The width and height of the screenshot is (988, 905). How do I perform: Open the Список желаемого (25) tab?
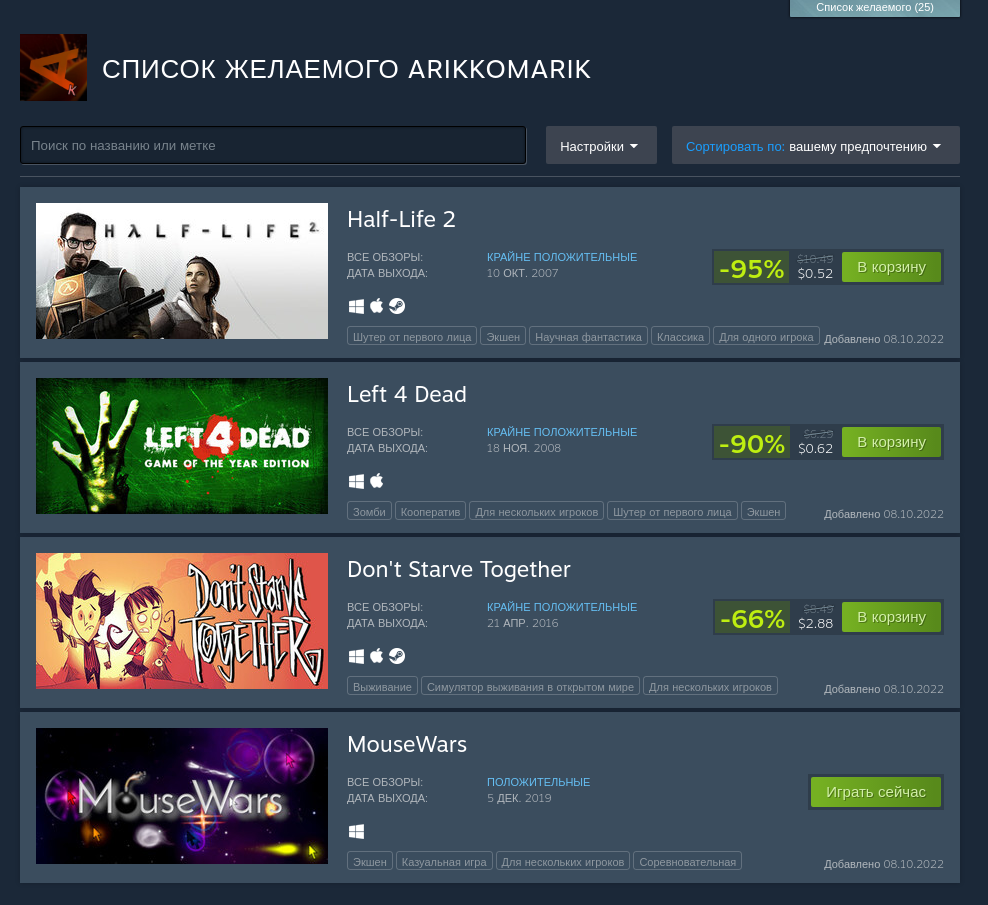coord(875,8)
